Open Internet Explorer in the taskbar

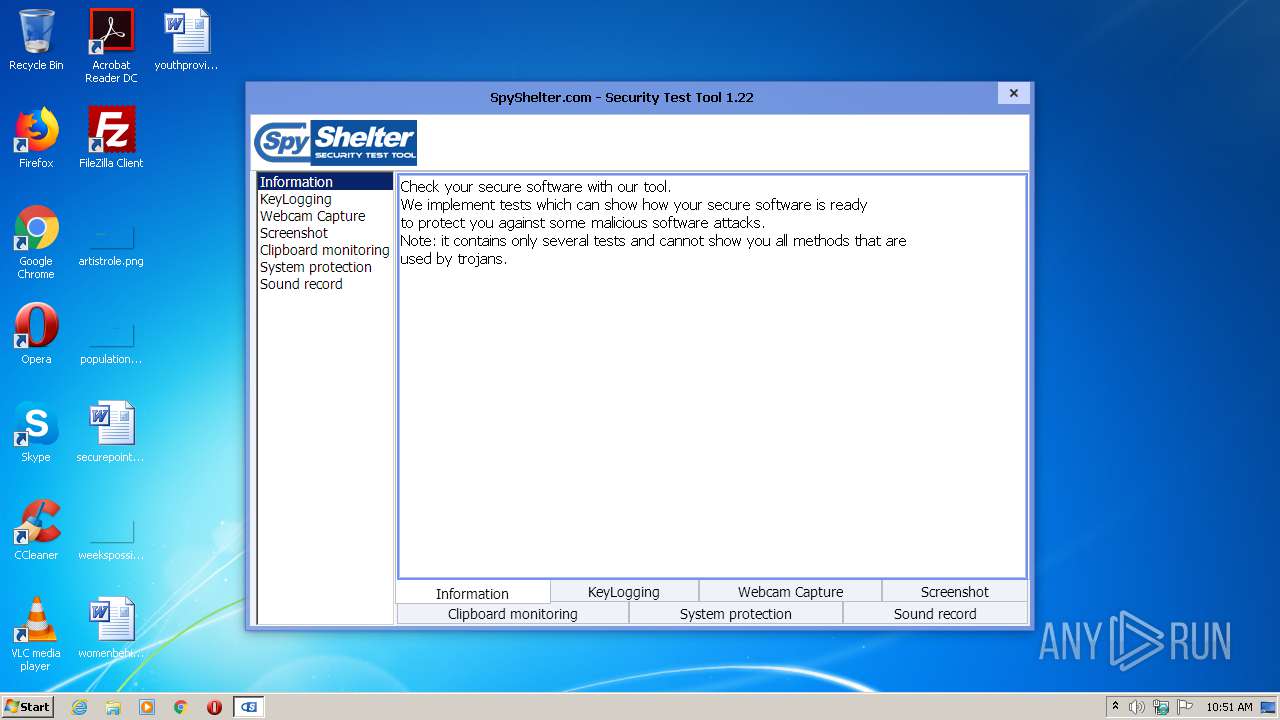tap(79, 707)
